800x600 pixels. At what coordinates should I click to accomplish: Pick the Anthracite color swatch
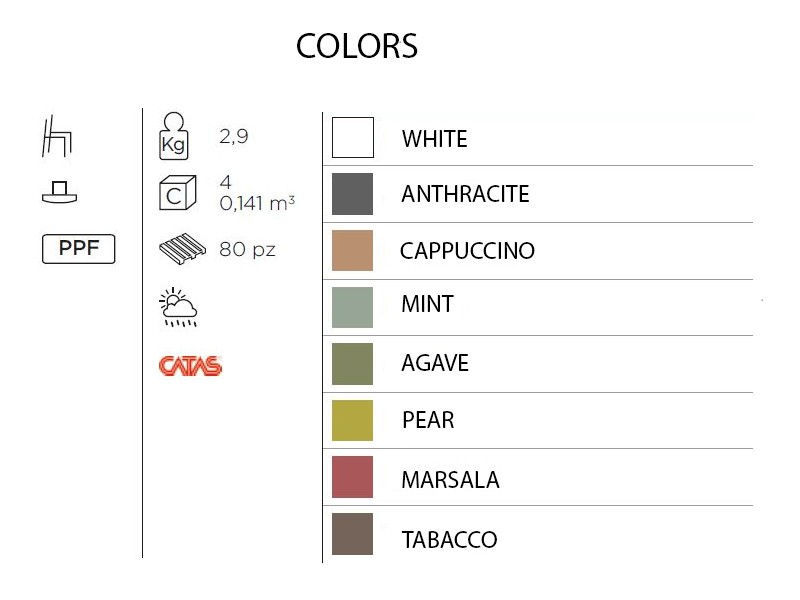pos(353,194)
